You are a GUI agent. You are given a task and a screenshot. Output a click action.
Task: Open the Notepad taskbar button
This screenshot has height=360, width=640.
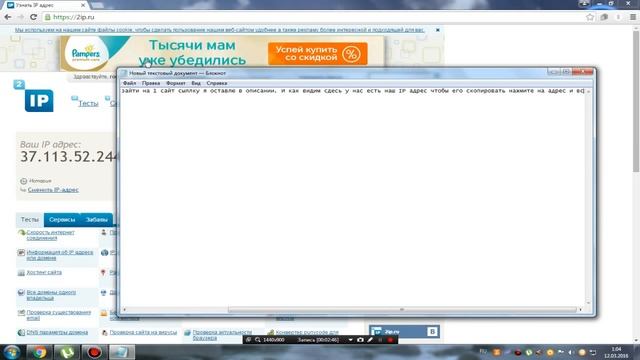pyautogui.click(x=122, y=352)
